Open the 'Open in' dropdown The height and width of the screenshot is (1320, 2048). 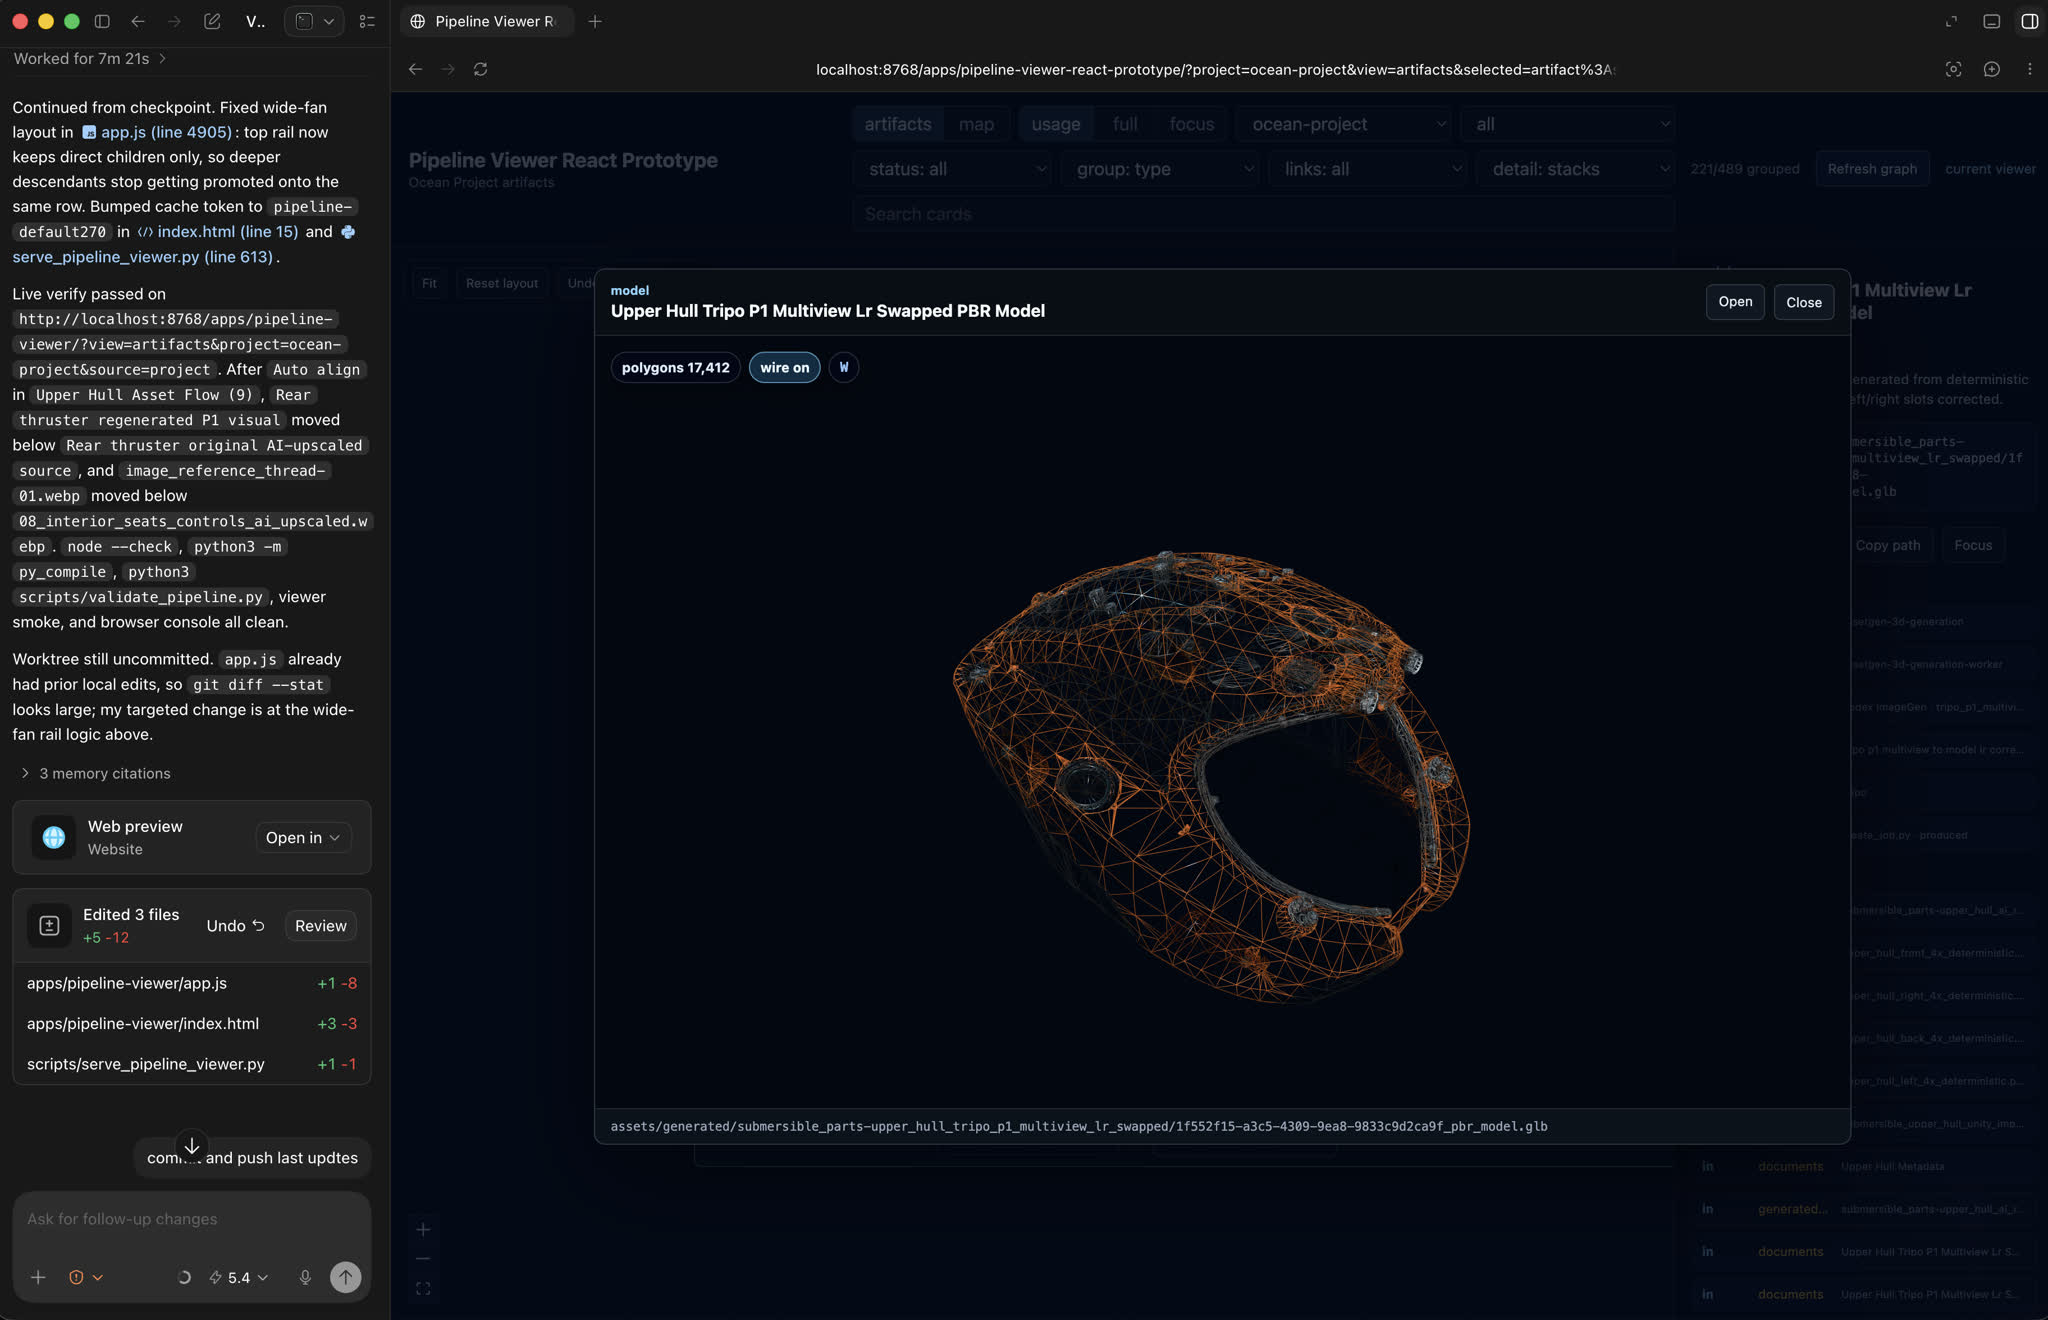click(x=303, y=837)
